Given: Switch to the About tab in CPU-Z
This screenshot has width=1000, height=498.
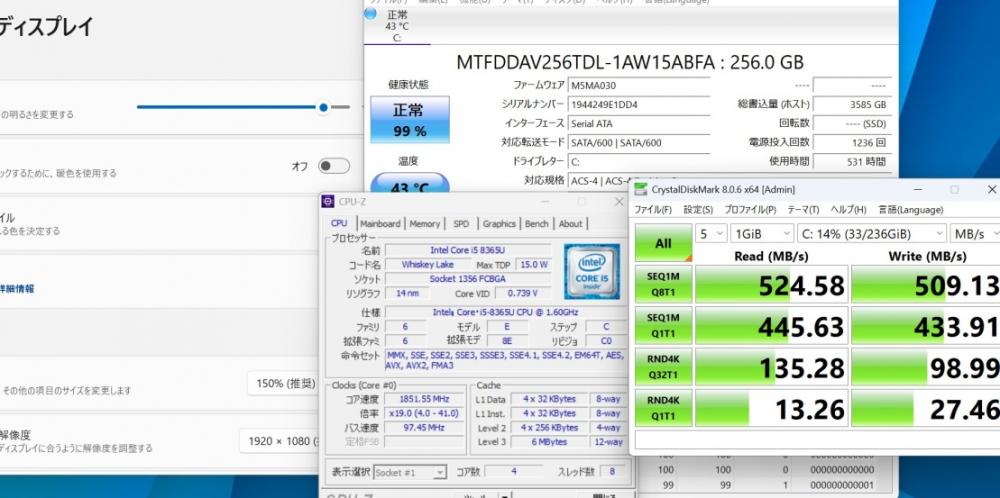Looking at the screenshot, I should point(570,224).
